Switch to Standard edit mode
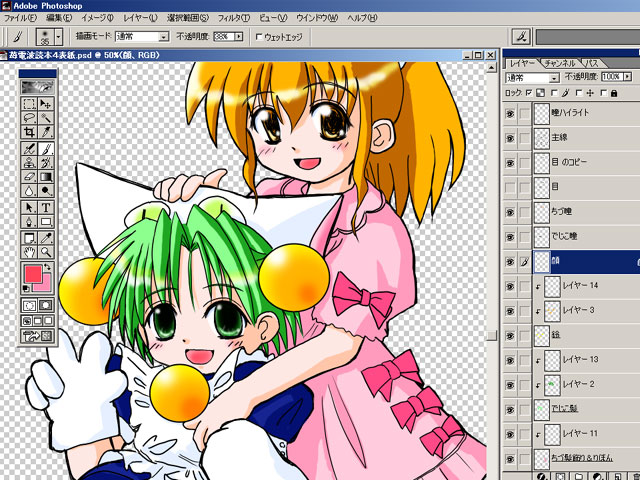The height and width of the screenshot is (480, 640). [29, 305]
